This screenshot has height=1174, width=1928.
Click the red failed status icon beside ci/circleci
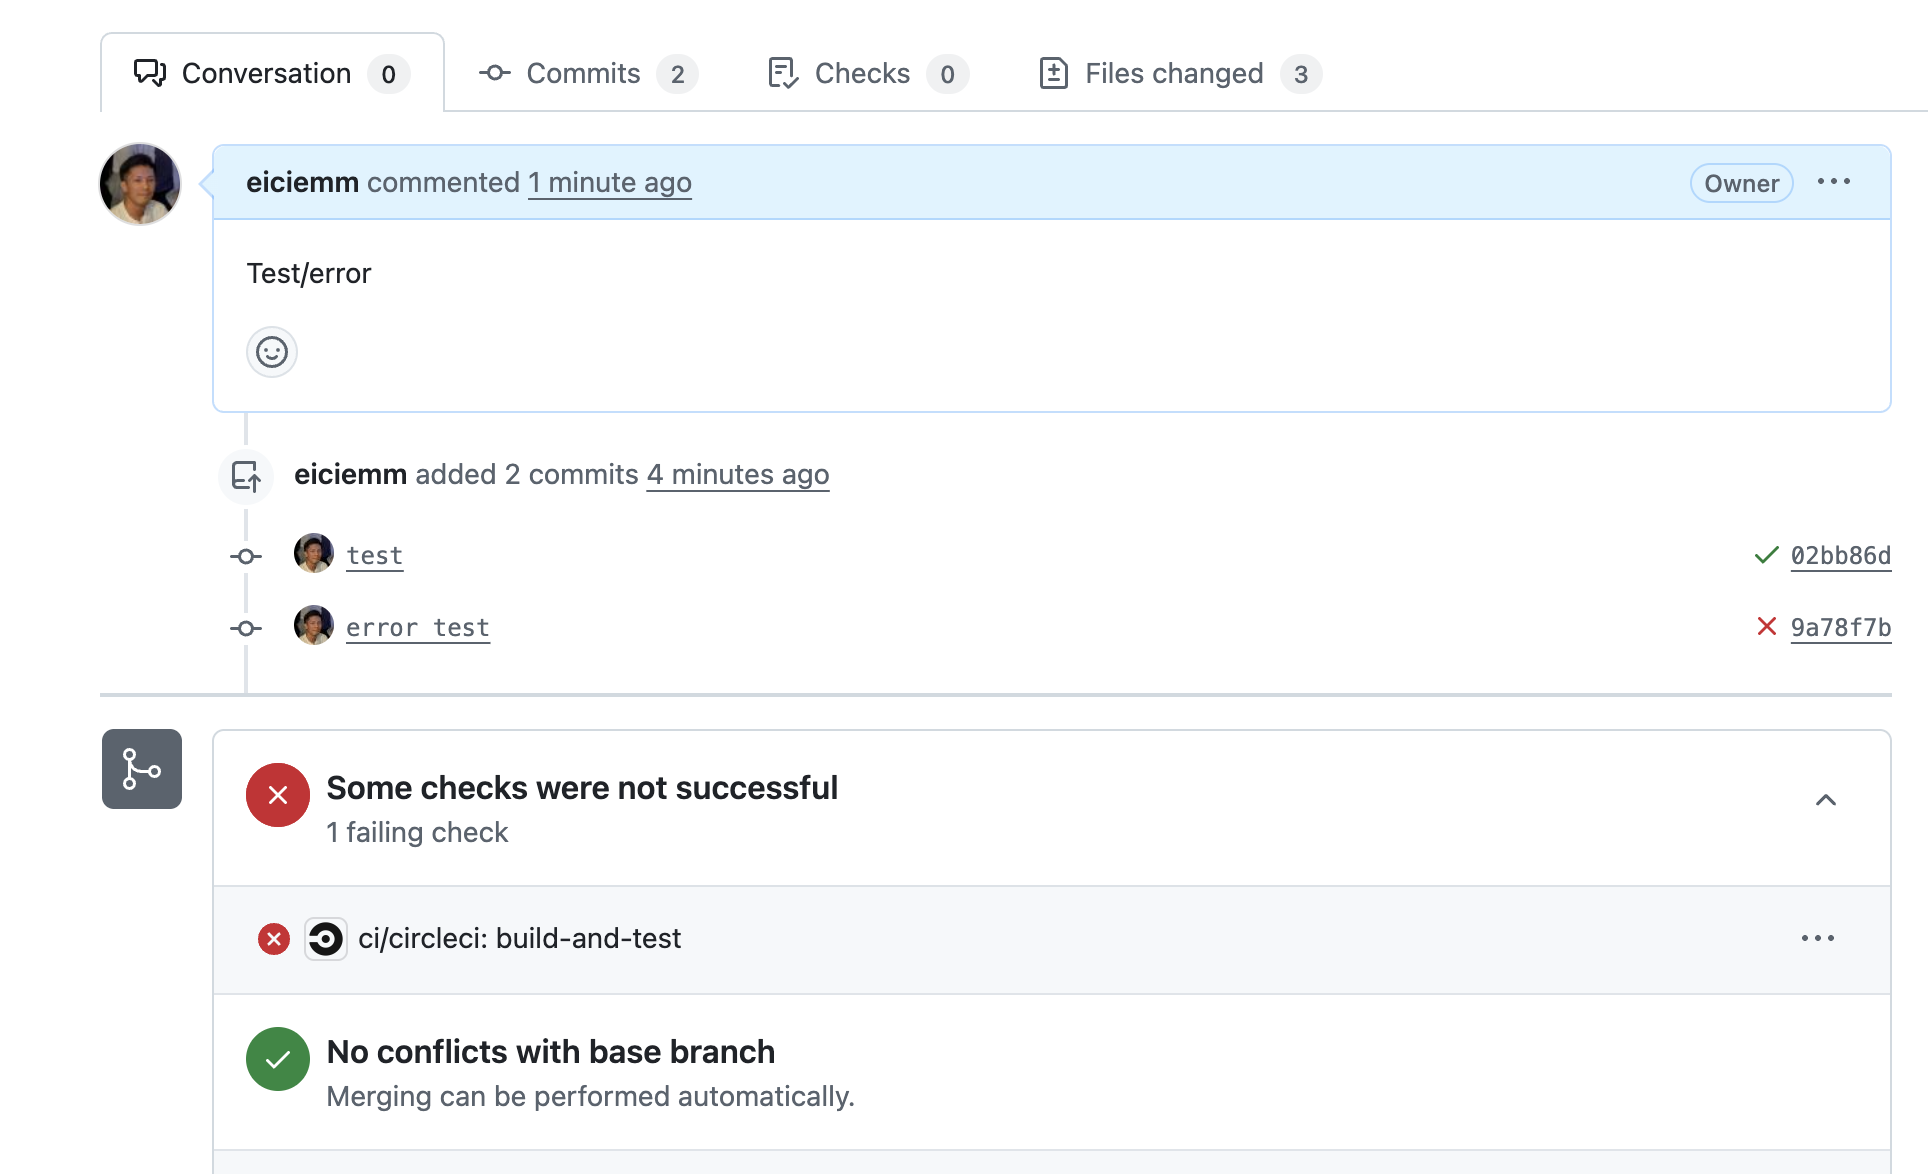click(273, 939)
